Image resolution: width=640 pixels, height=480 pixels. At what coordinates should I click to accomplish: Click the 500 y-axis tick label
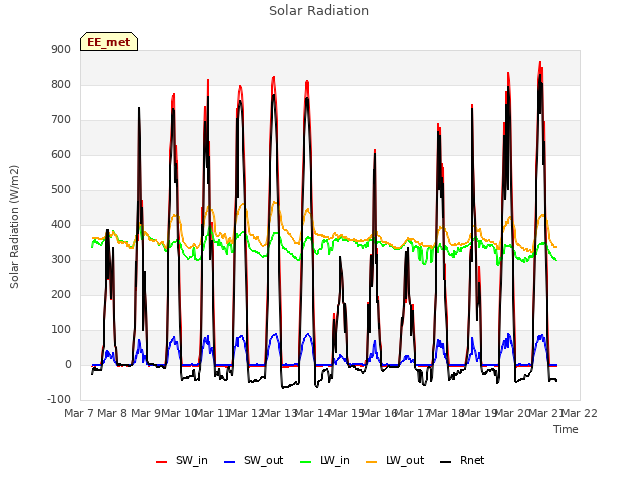(x=61, y=189)
